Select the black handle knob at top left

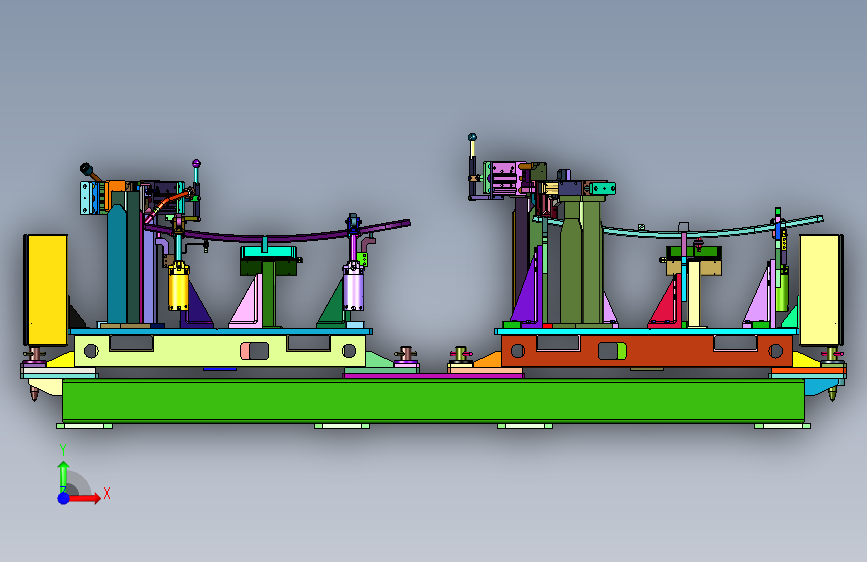point(86,168)
